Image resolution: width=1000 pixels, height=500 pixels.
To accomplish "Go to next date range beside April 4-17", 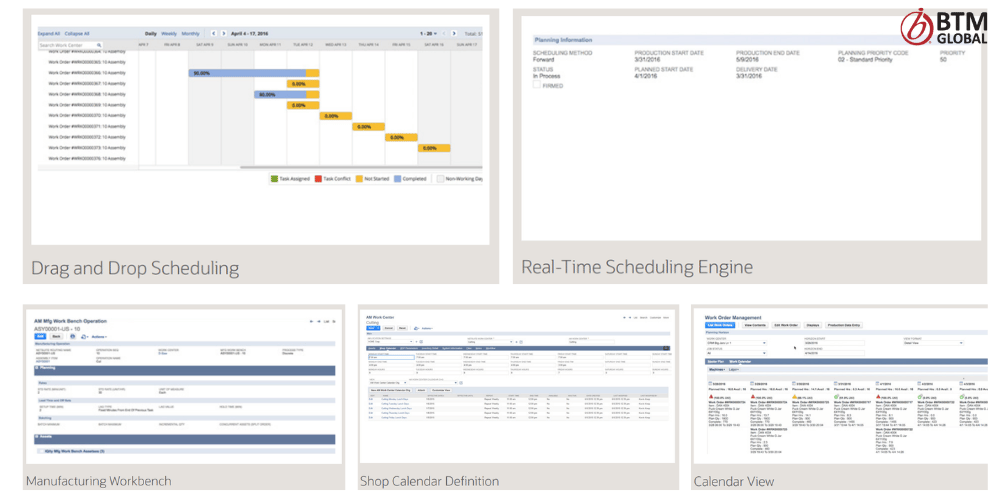I will coord(224,33).
